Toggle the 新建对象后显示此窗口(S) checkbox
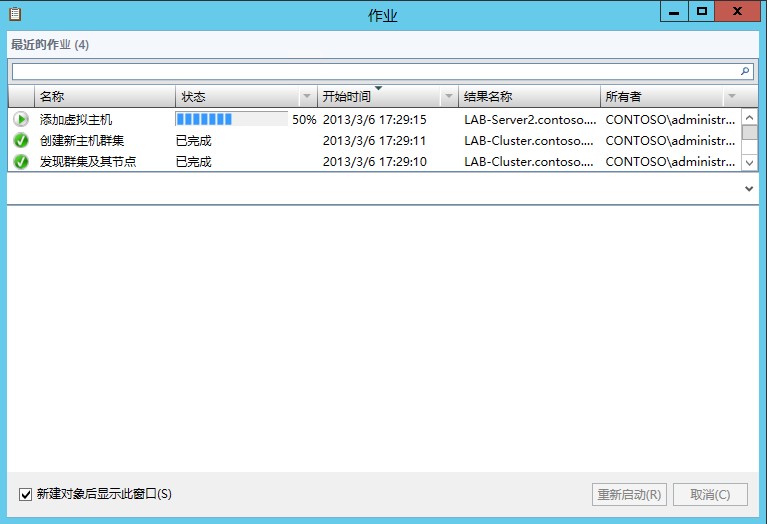This screenshot has width=767, height=524. point(25,494)
